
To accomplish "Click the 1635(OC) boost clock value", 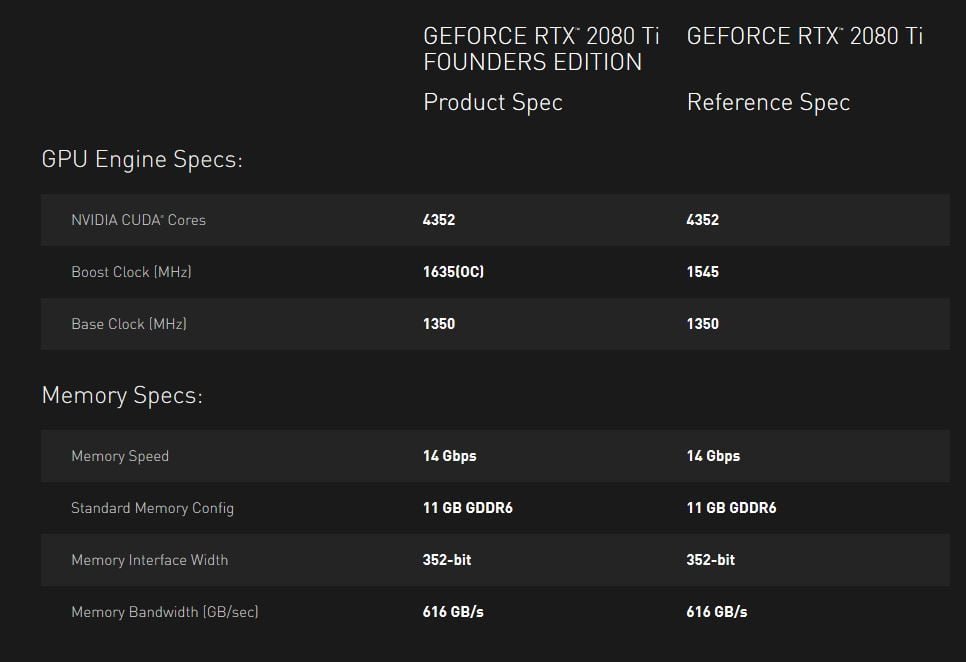I will click(453, 272).
